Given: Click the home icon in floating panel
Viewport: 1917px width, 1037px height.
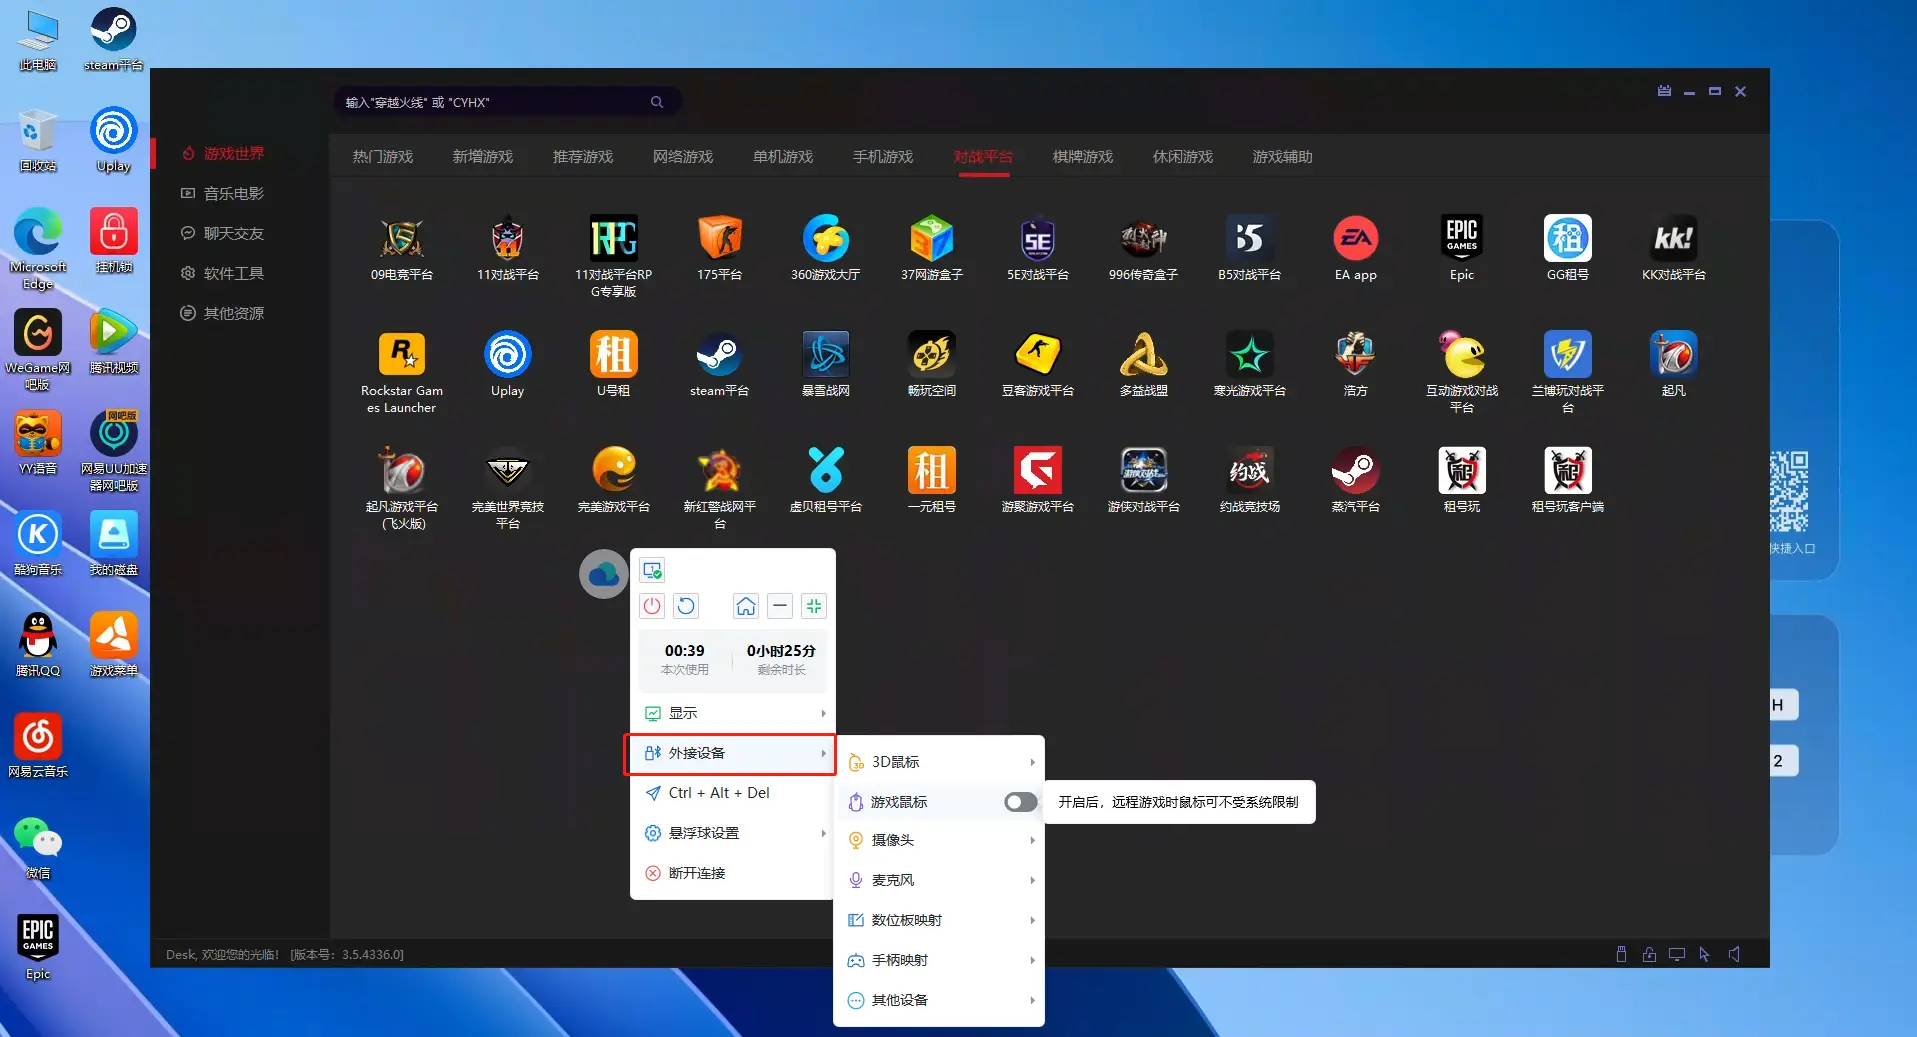Looking at the screenshot, I should pyautogui.click(x=746, y=606).
